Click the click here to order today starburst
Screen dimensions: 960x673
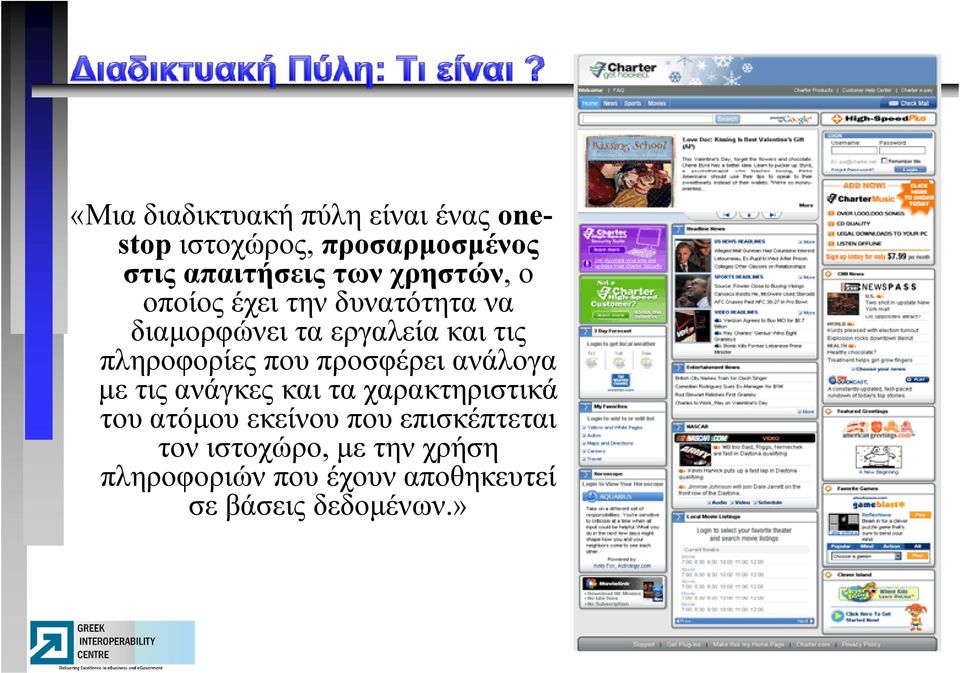click(918, 195)
